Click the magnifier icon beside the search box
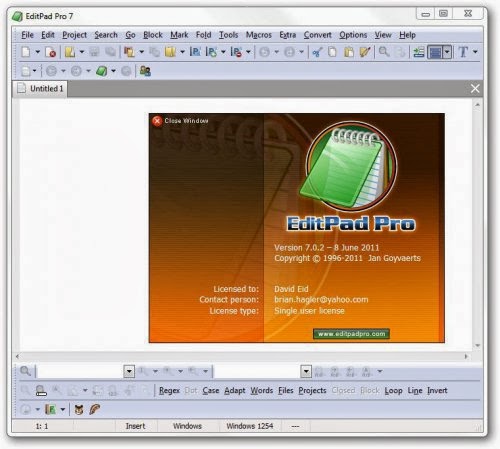This screenshot has width=500, height=449. tap(25, 371)
